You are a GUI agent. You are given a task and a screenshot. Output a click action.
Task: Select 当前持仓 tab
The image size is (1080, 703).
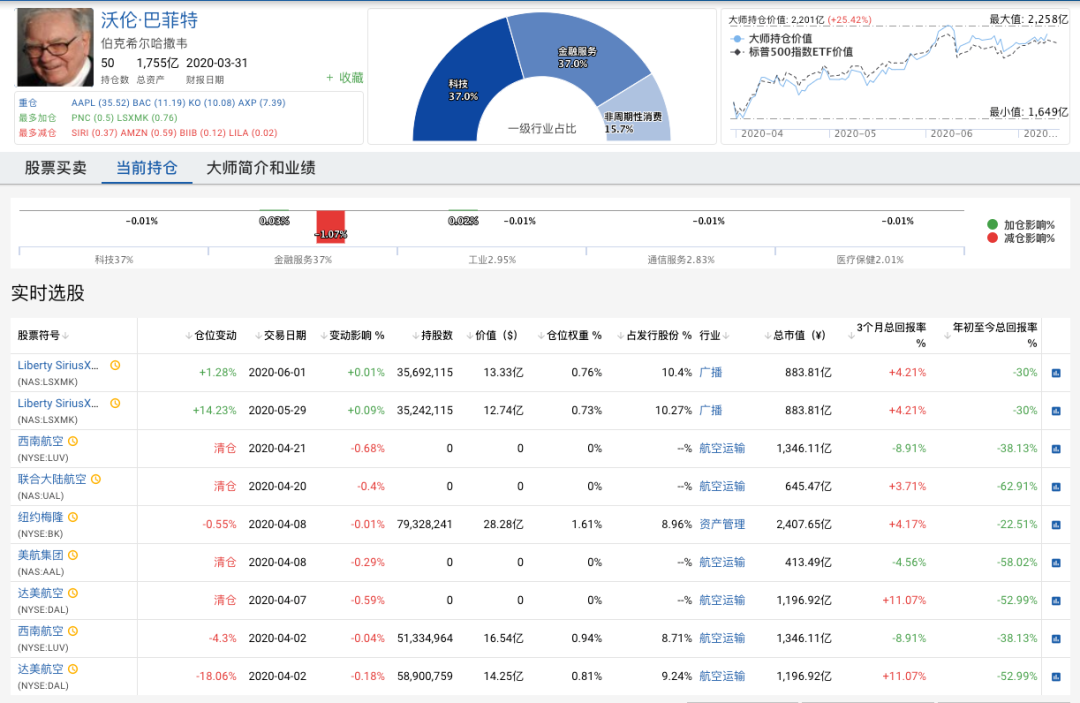click(147, 168)
